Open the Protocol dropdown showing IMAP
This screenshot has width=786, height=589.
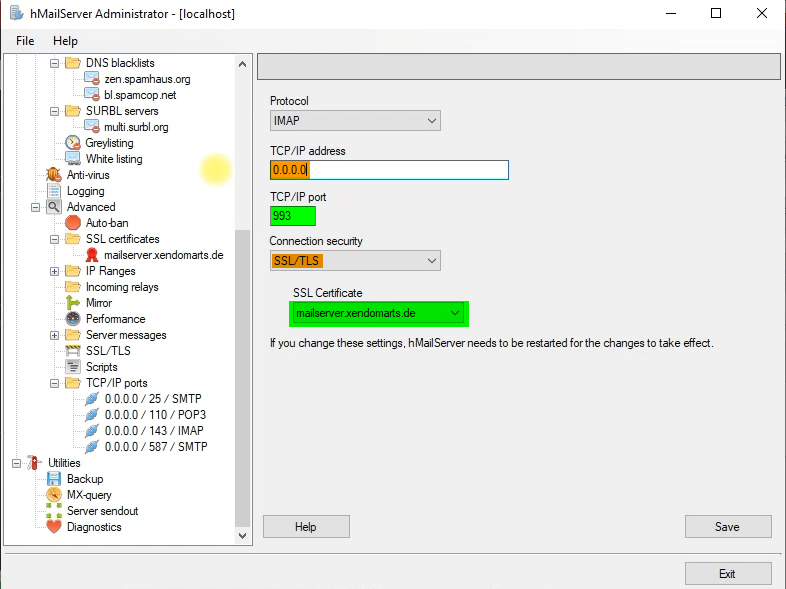click(355, 121)
